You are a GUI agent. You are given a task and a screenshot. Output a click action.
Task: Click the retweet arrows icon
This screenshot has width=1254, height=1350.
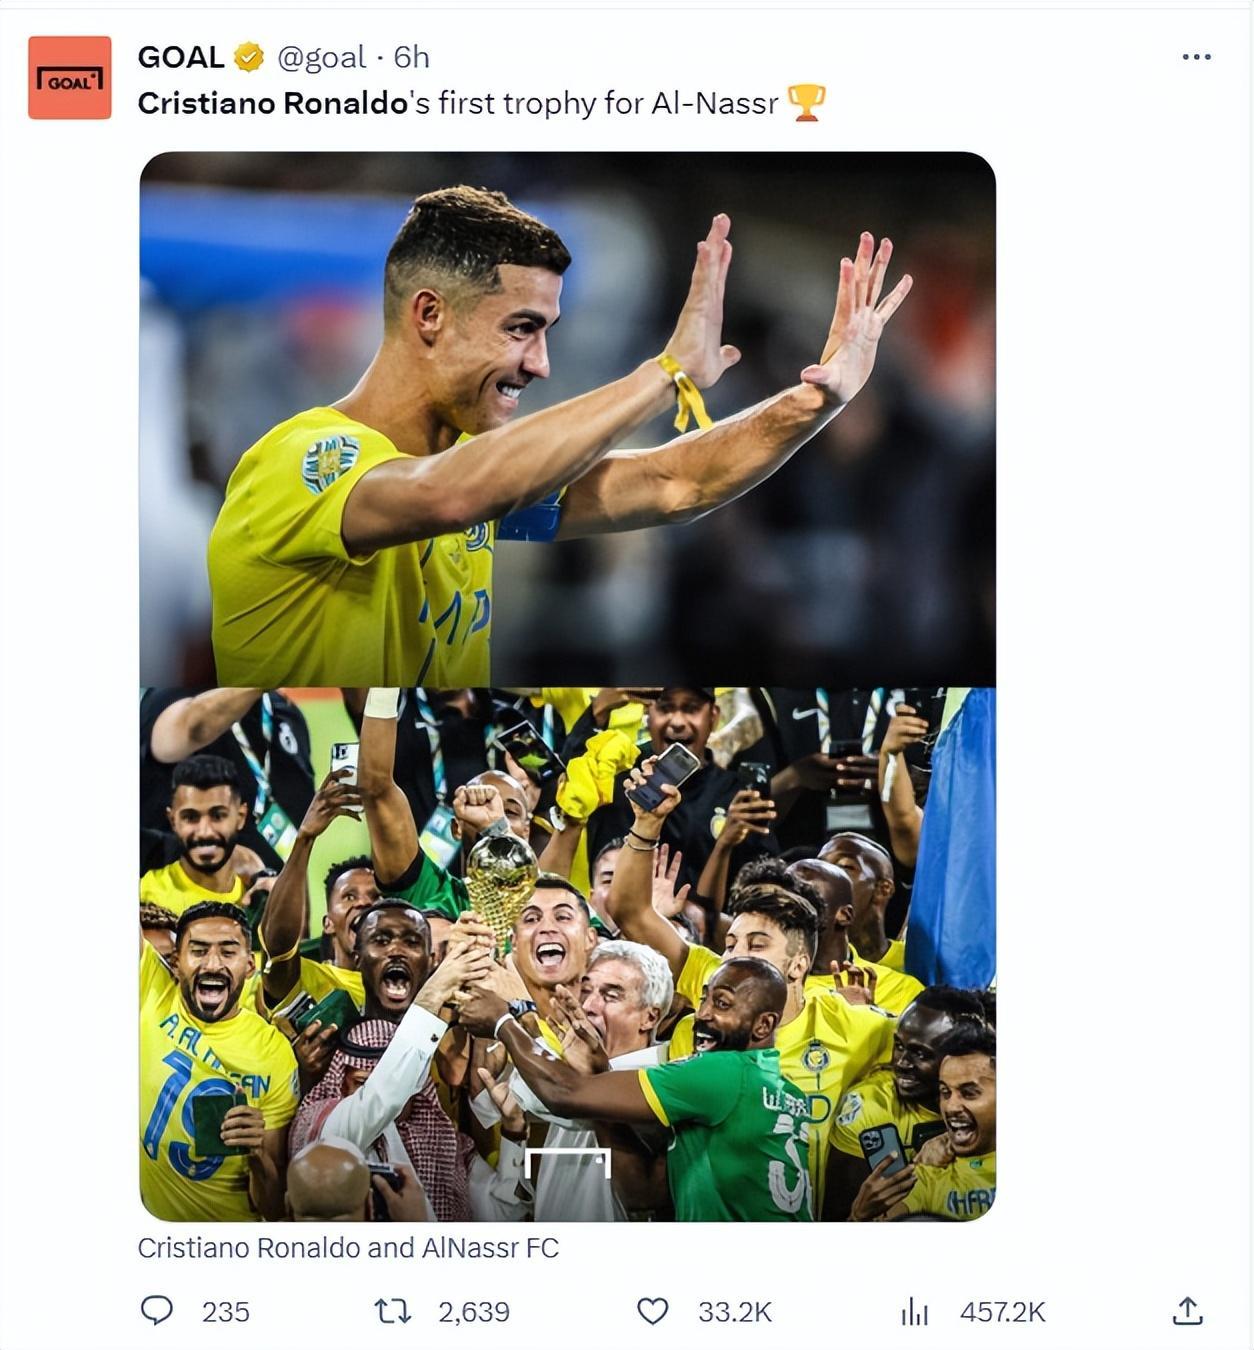point(392,1311)
